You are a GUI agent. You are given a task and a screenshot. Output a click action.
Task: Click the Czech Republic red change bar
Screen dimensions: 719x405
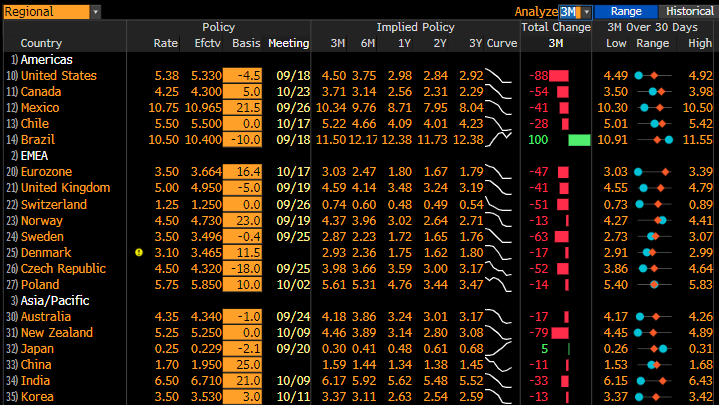point(563,269)
